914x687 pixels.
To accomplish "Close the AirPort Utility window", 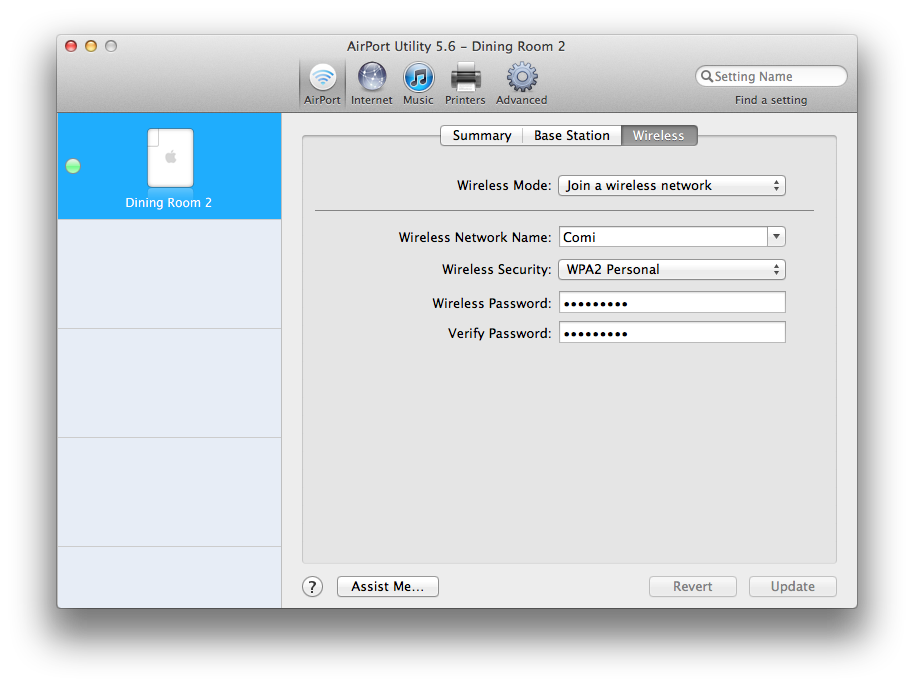I will [x=71, y=46].
